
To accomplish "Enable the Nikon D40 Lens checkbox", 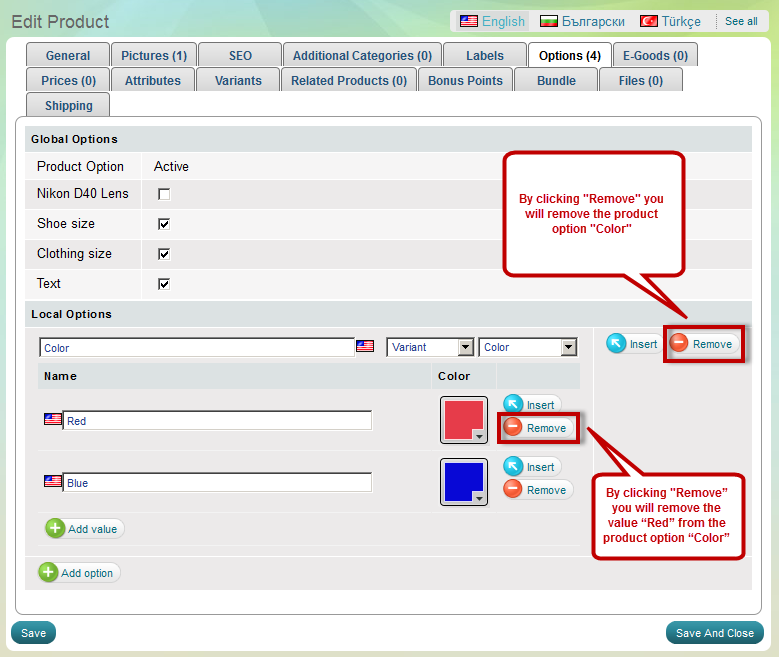I will pos(164,194).
